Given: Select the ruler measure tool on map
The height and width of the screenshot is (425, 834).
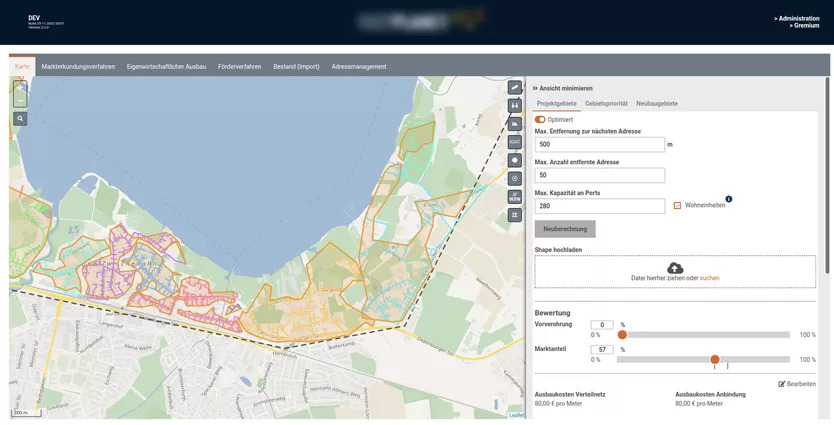Looking at the screenshot, I should pyautogui.click(x=515, y=88).
